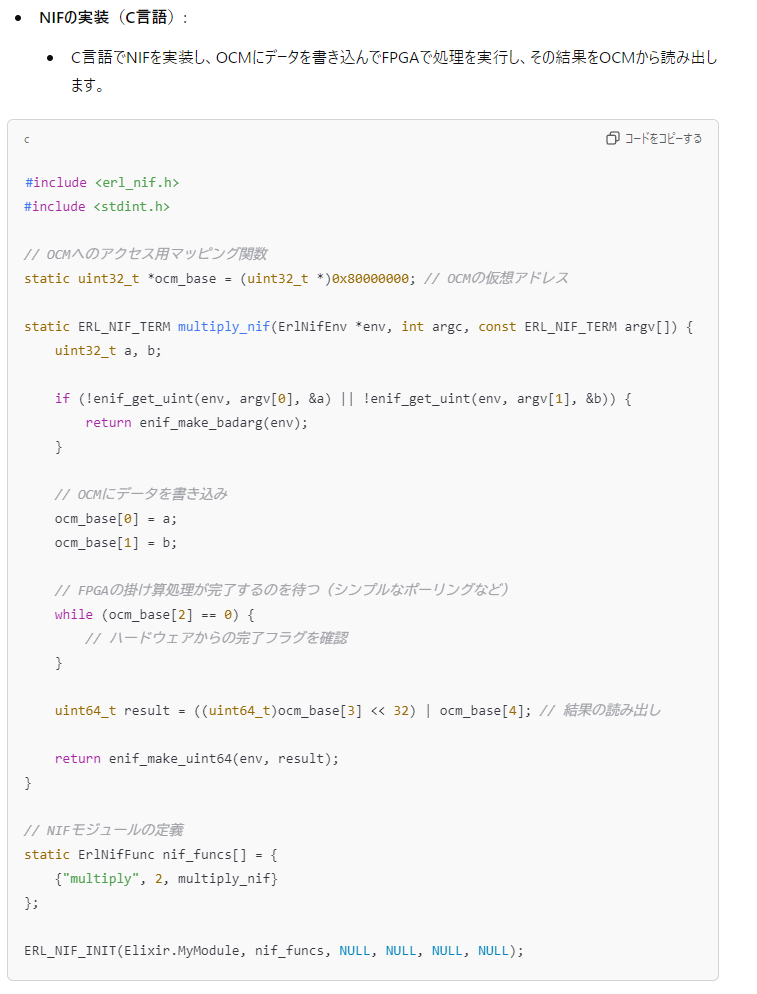
Task: Click the line ocm_base[0] = a;
Action: point(115,519)
